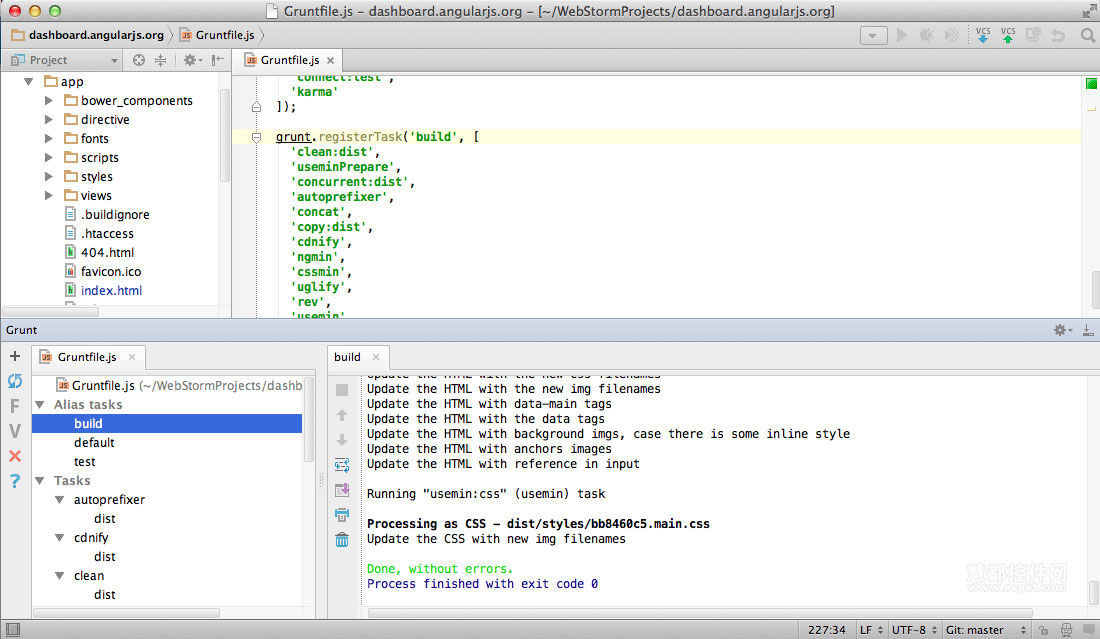Click the VCS commit changes icon
The width and height of the screenshot is (1100, 639).
[x=1008, y=35]
